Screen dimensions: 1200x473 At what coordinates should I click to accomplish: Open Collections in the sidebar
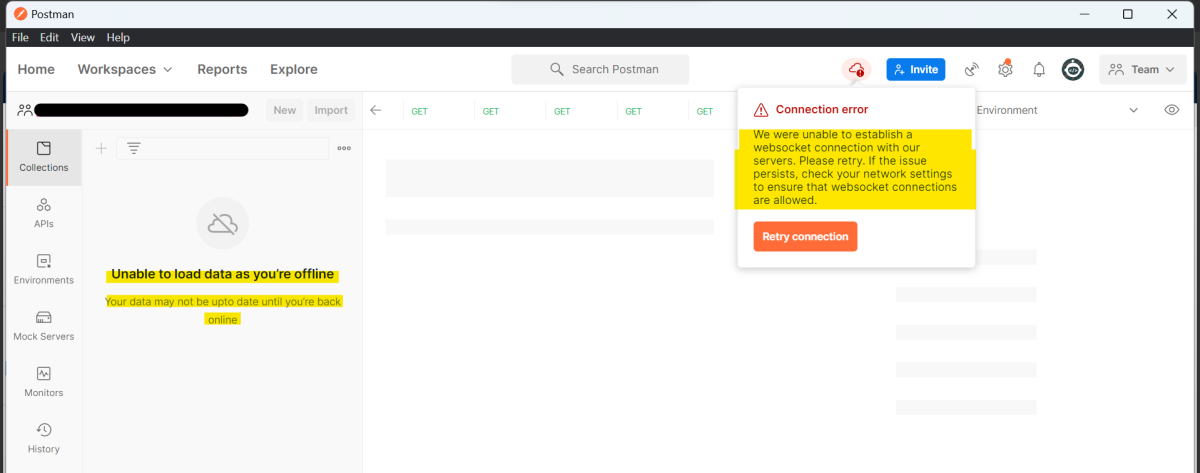point(44,157)
